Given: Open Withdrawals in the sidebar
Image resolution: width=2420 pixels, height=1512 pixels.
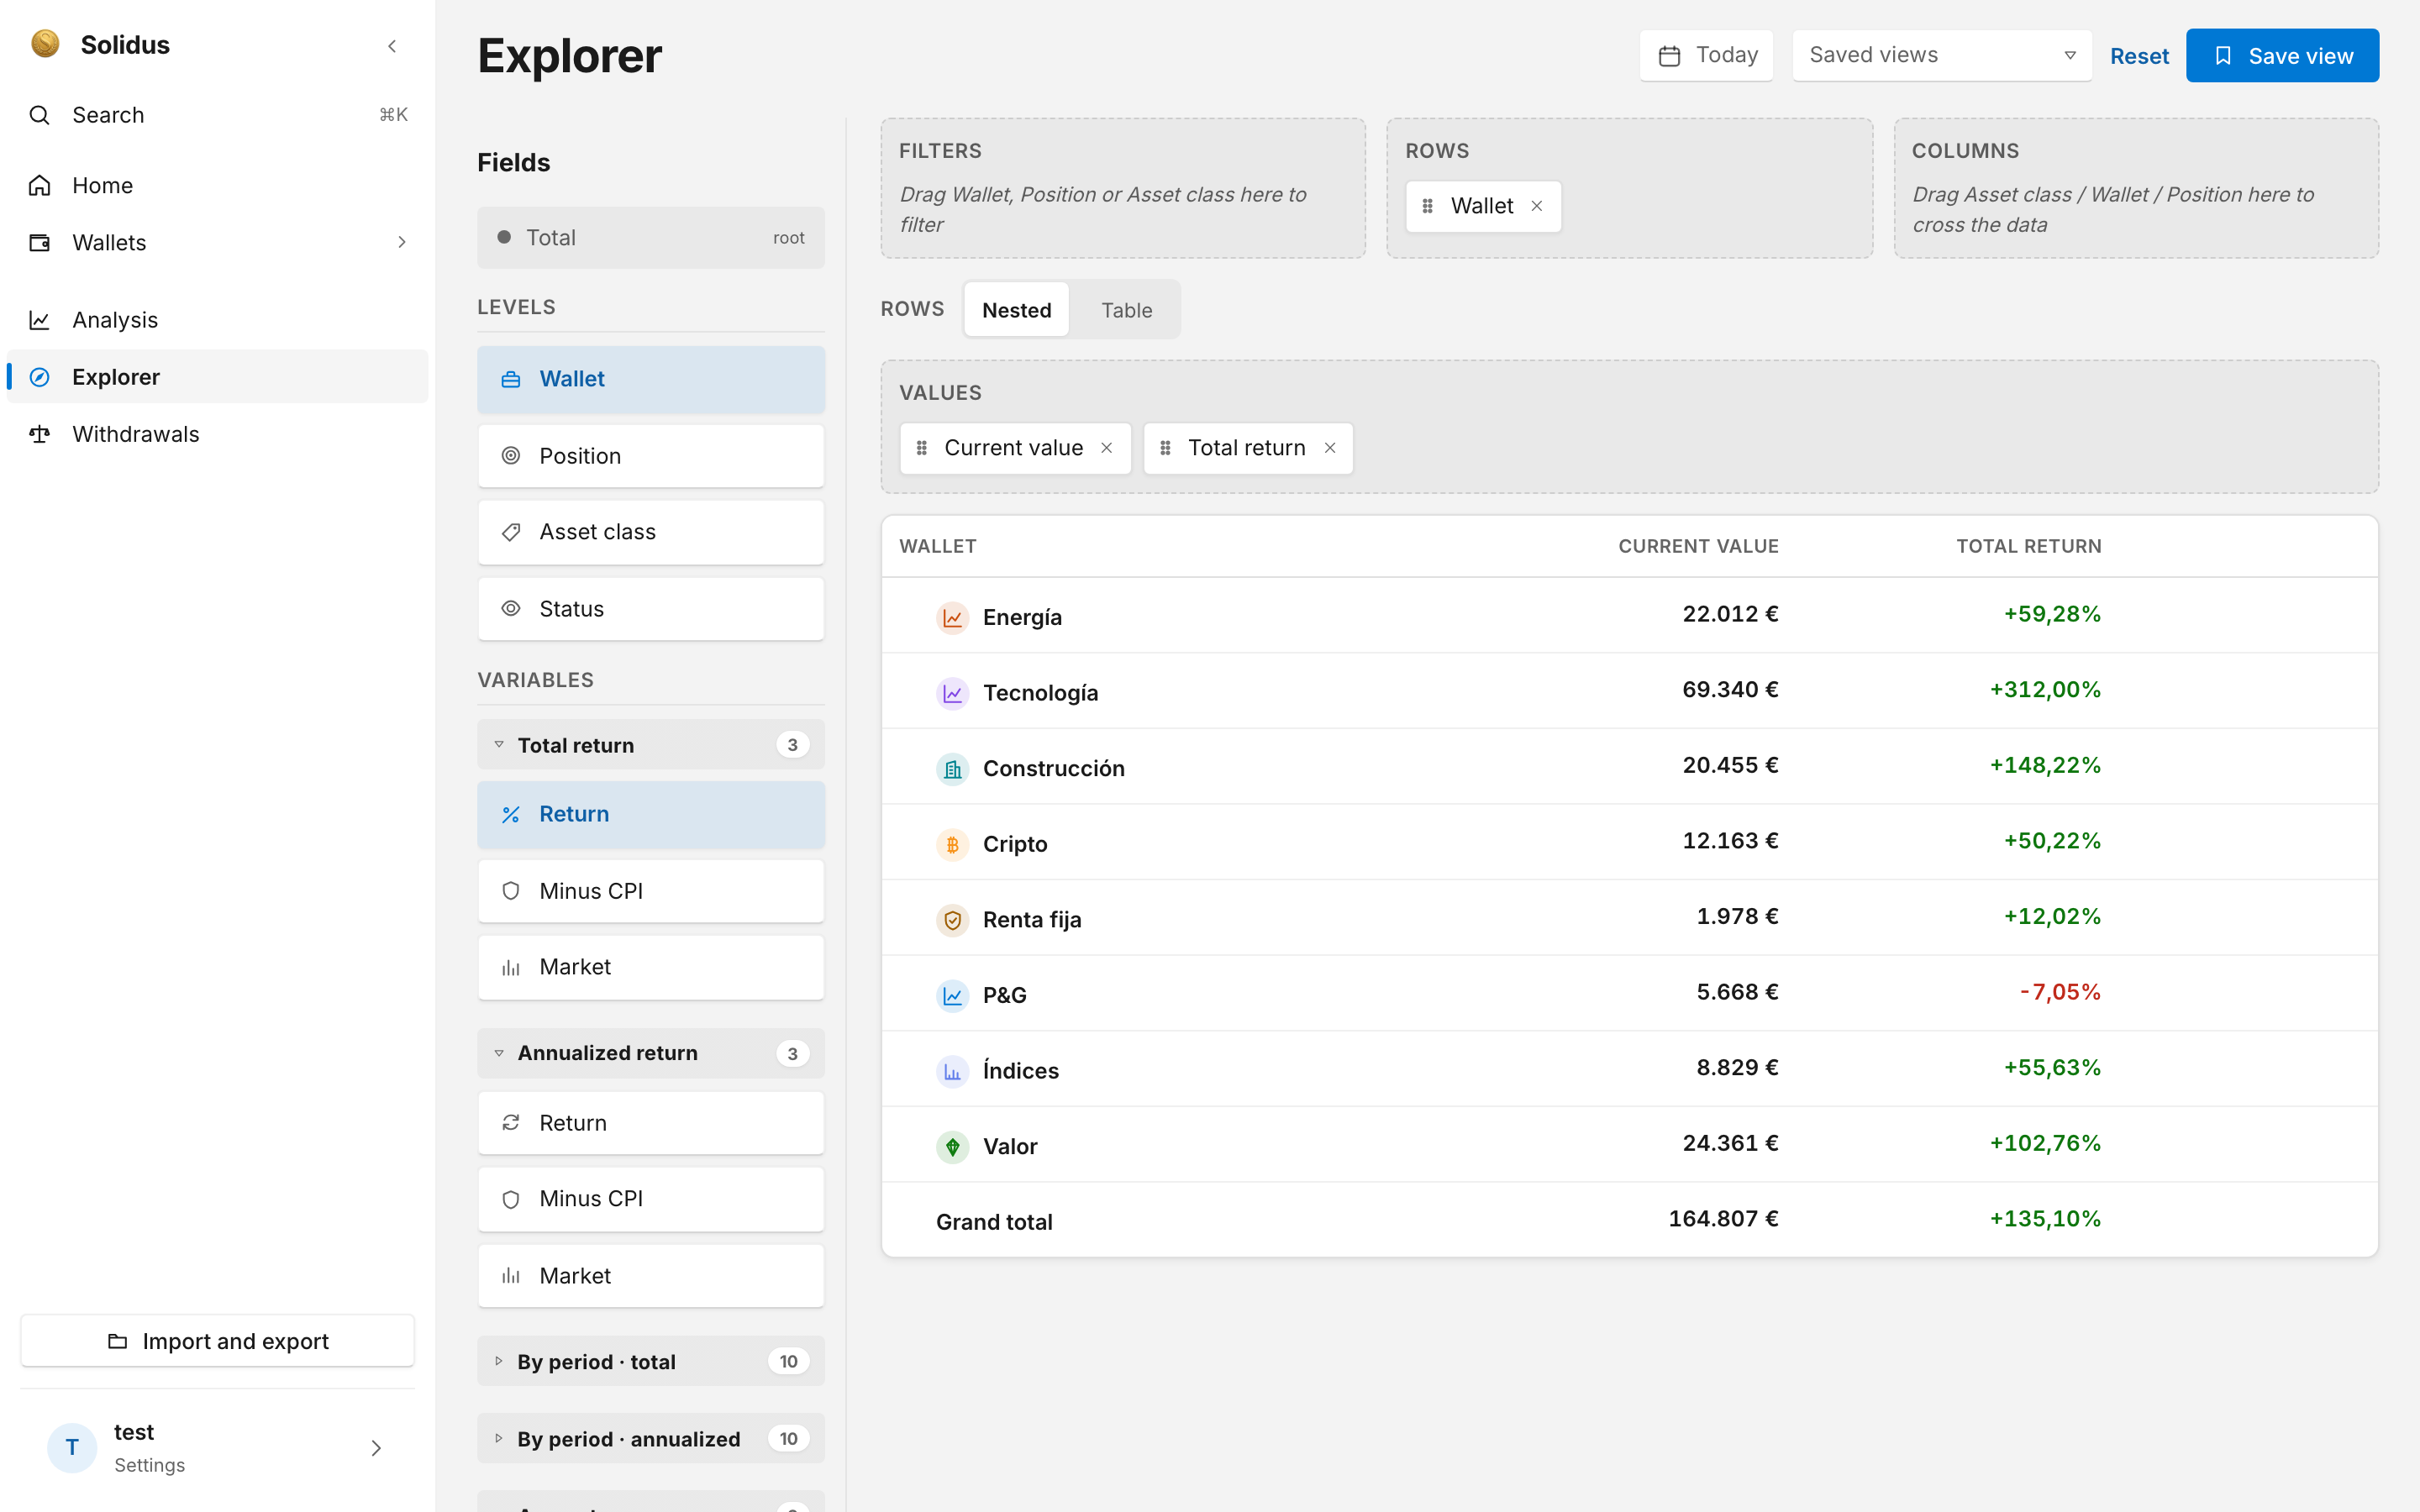Looking at the screenshot, I should 217,434.
